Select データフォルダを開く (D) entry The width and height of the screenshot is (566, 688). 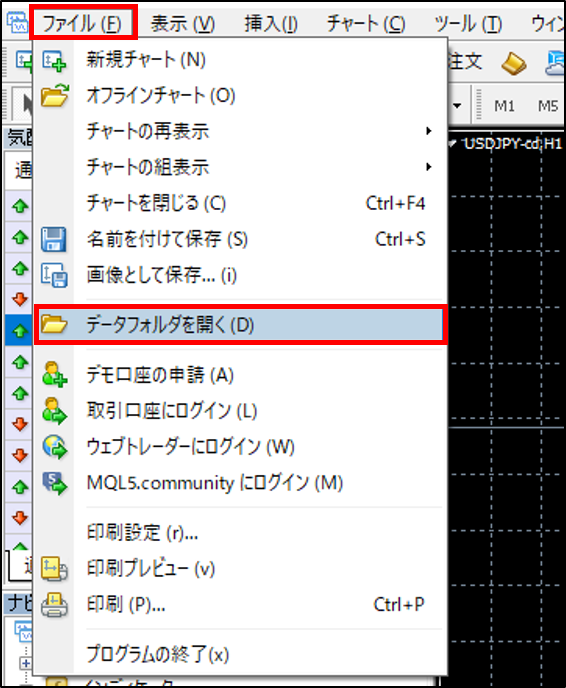(x=240, y=325)
